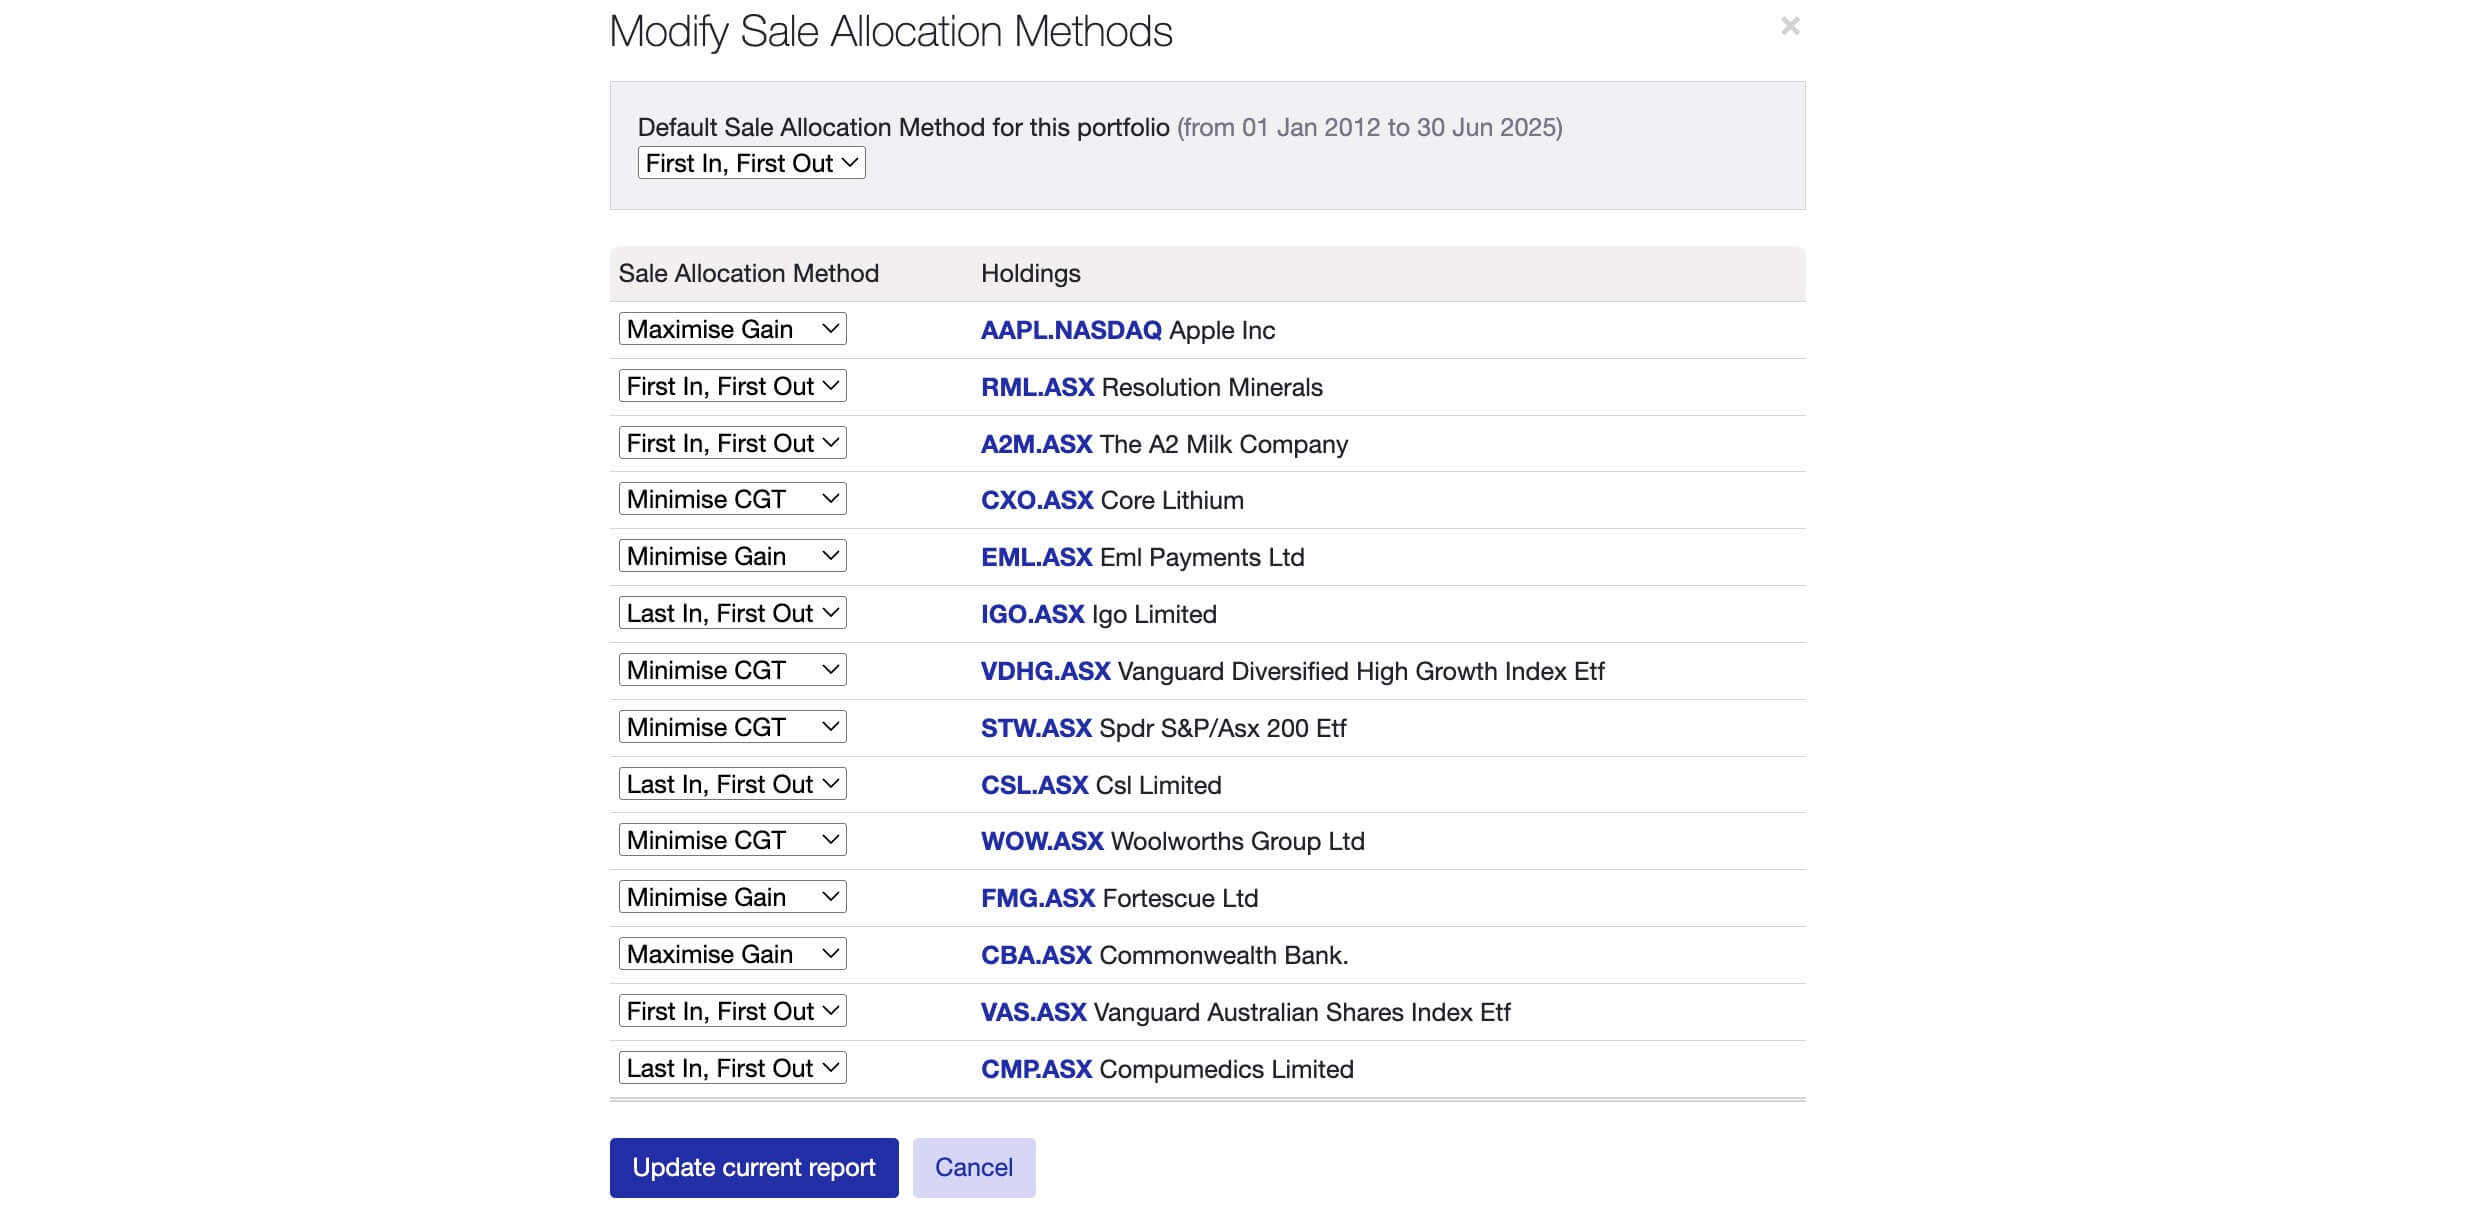The width and height of the screenshot is (2484, 1208).
Task: Open the default sale allocation method dropdown
Action: tap(751, 163)
